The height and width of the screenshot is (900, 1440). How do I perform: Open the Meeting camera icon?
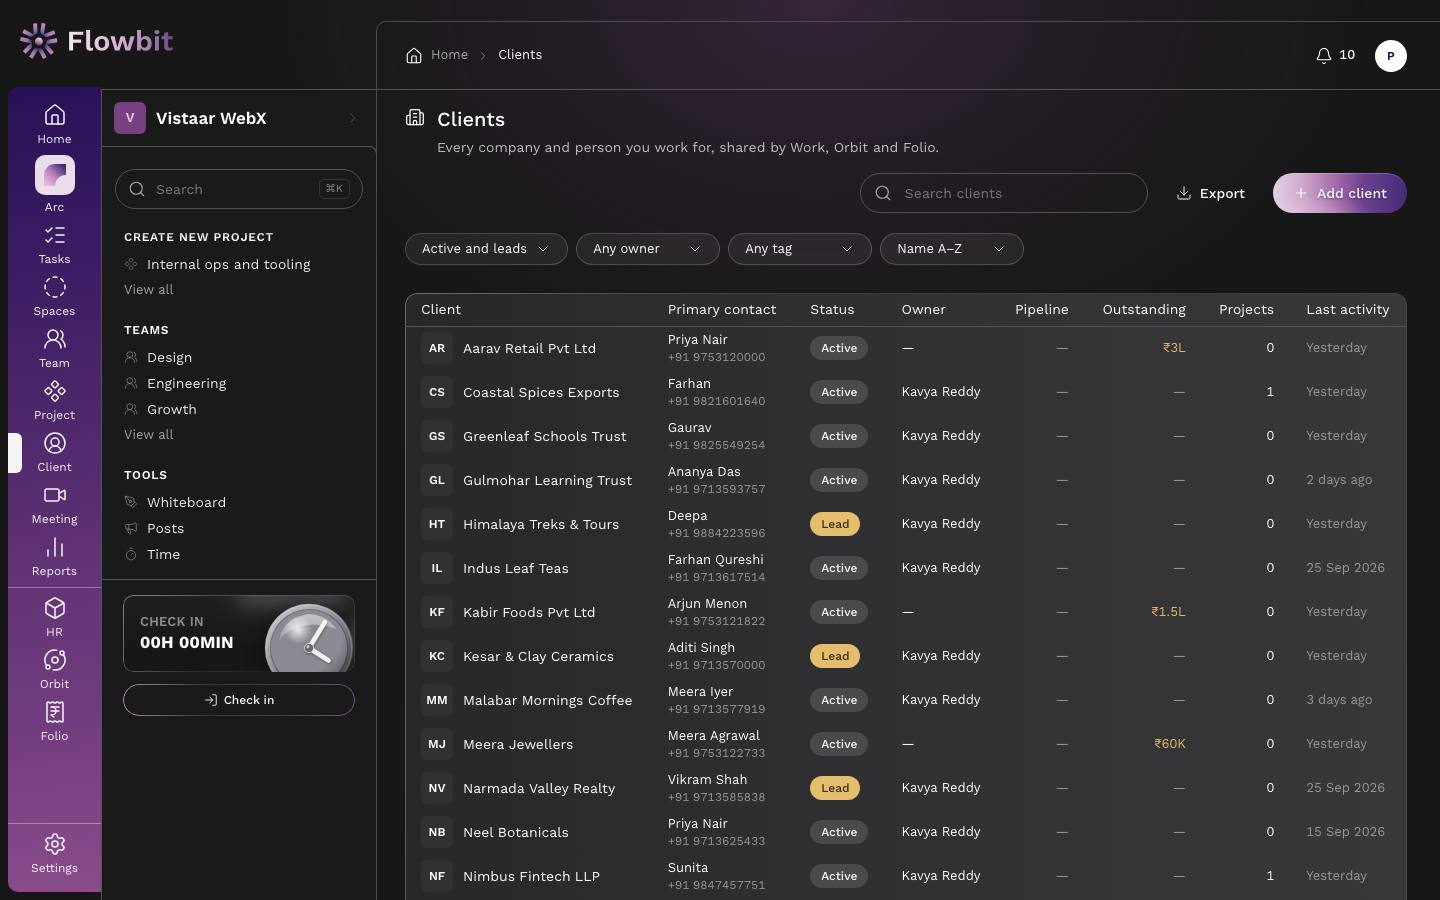tap(55, 495)
